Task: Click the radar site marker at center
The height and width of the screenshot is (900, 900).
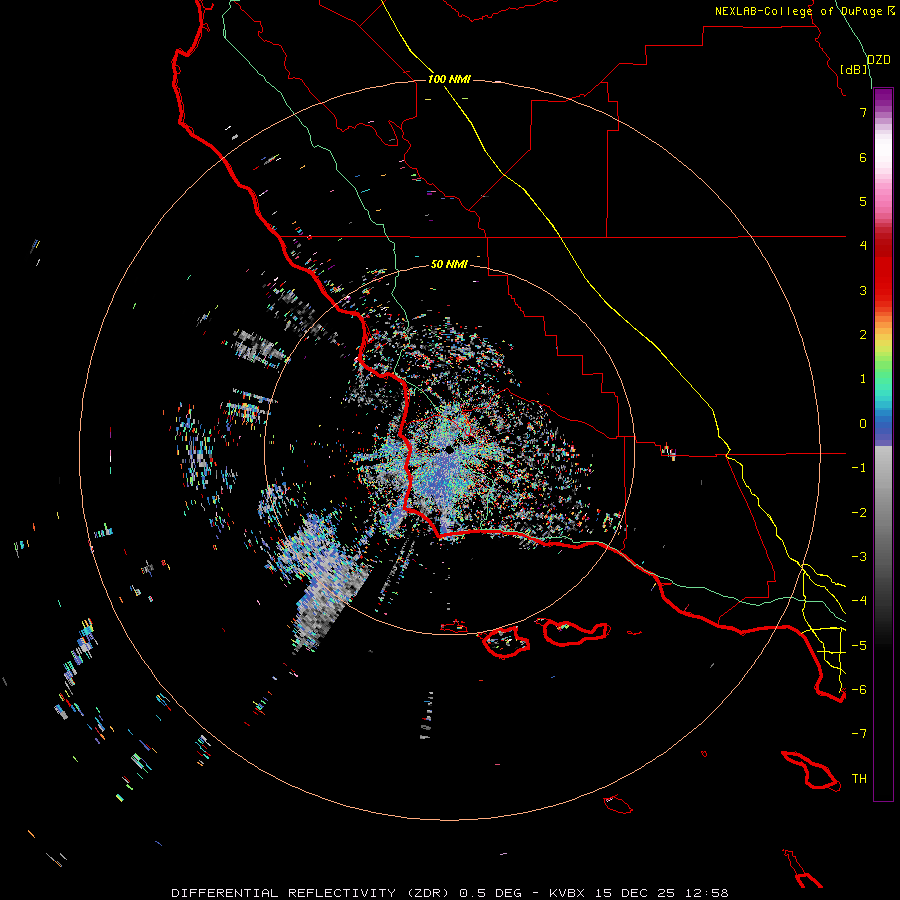Action: [x=449, y=449]
